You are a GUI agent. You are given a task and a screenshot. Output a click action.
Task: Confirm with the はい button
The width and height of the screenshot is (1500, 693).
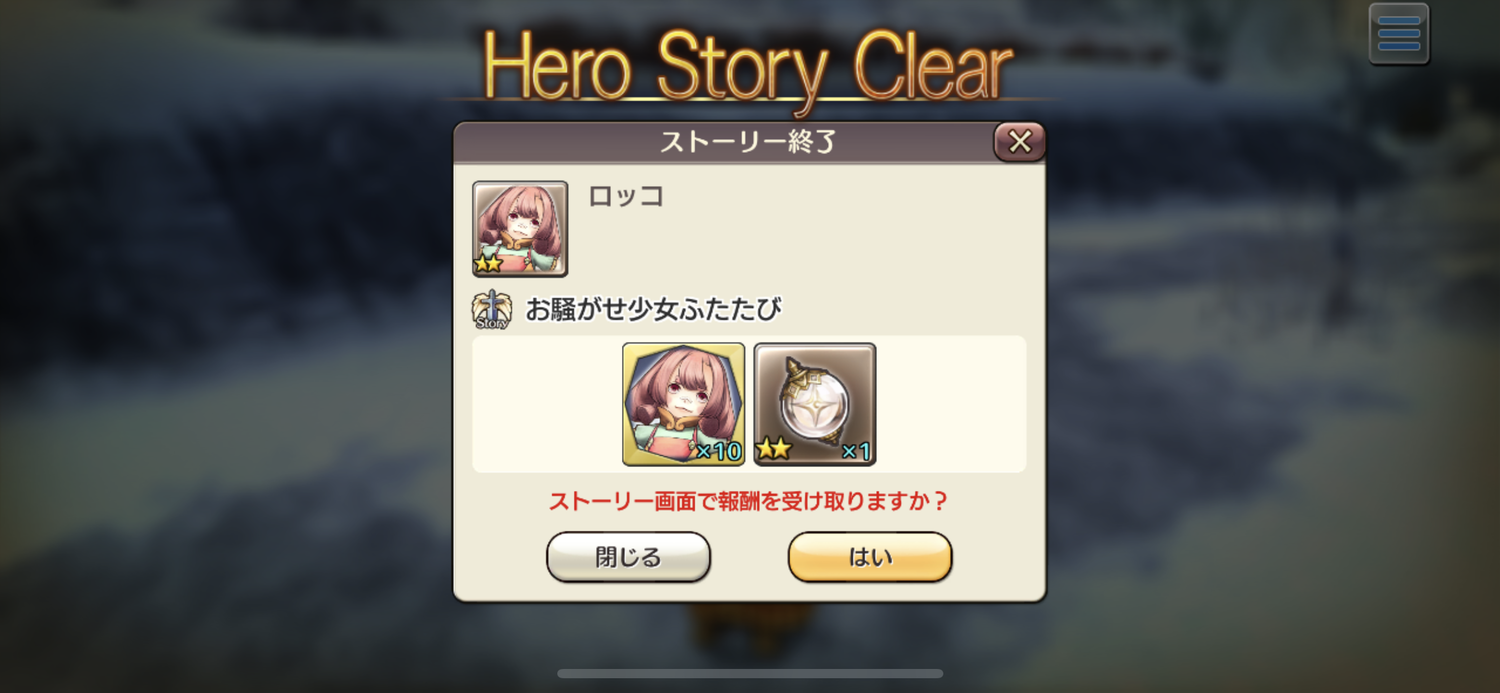(870, 557)
